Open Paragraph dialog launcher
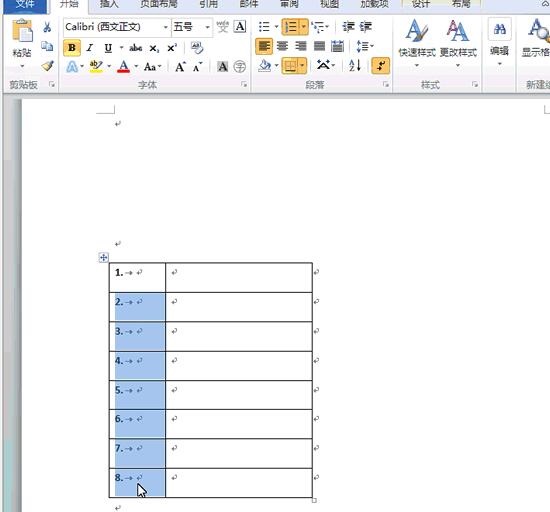This screenshot has width=550, height=512. [x=386, y=85]
